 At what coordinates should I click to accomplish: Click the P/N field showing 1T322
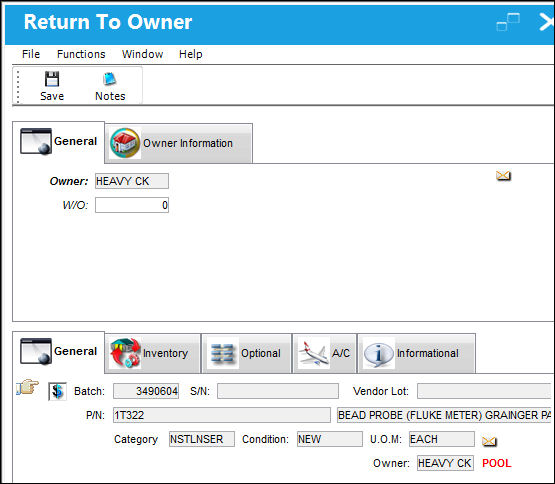click(222, 415)
